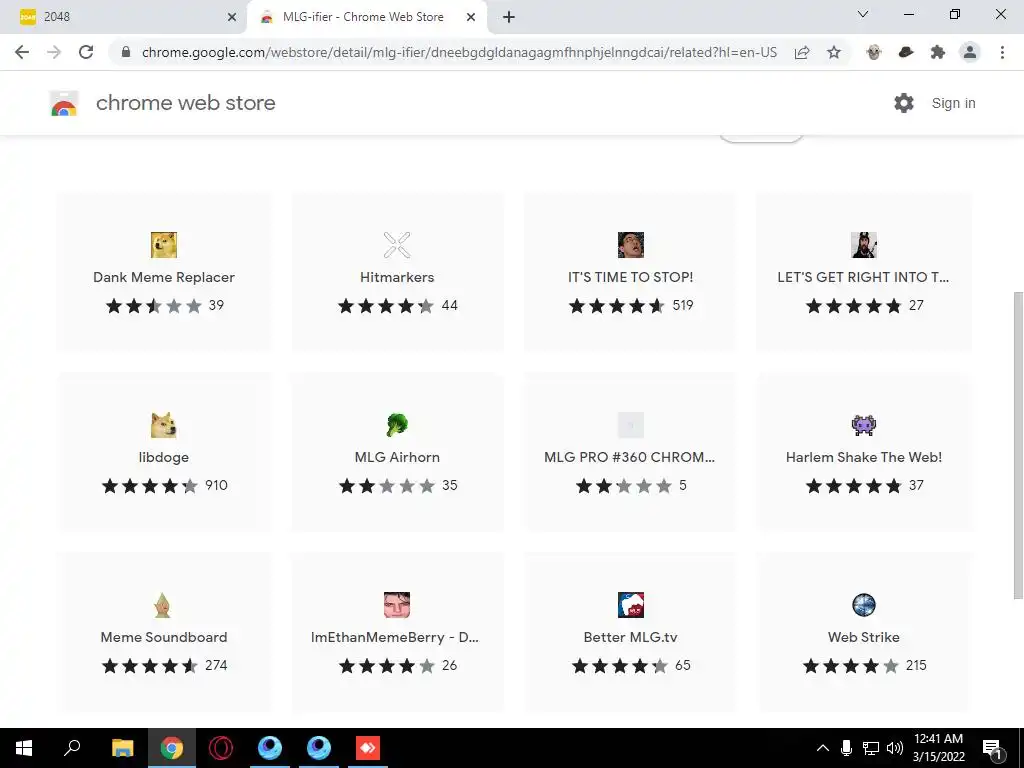This screenshot has width=1024, height=768.
Task: Open the notifications action center
Action: (992, 749)
